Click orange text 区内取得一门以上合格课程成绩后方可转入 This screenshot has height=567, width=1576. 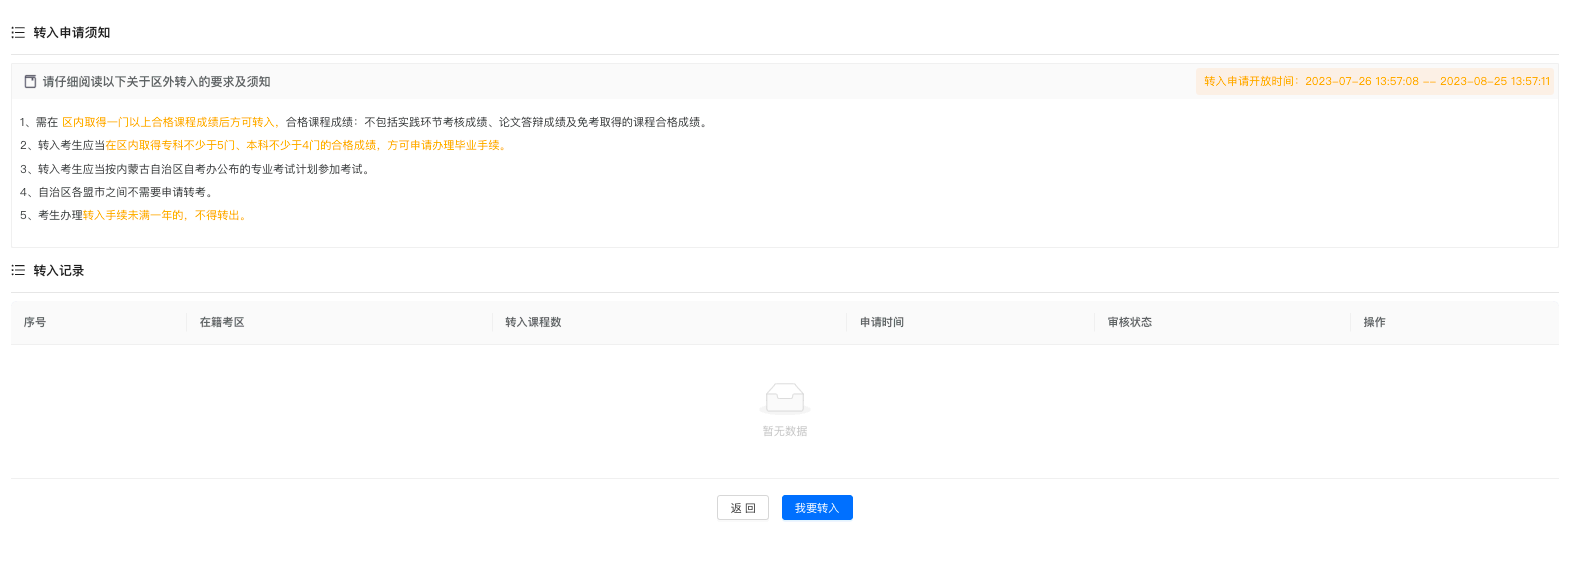(170, 122)
